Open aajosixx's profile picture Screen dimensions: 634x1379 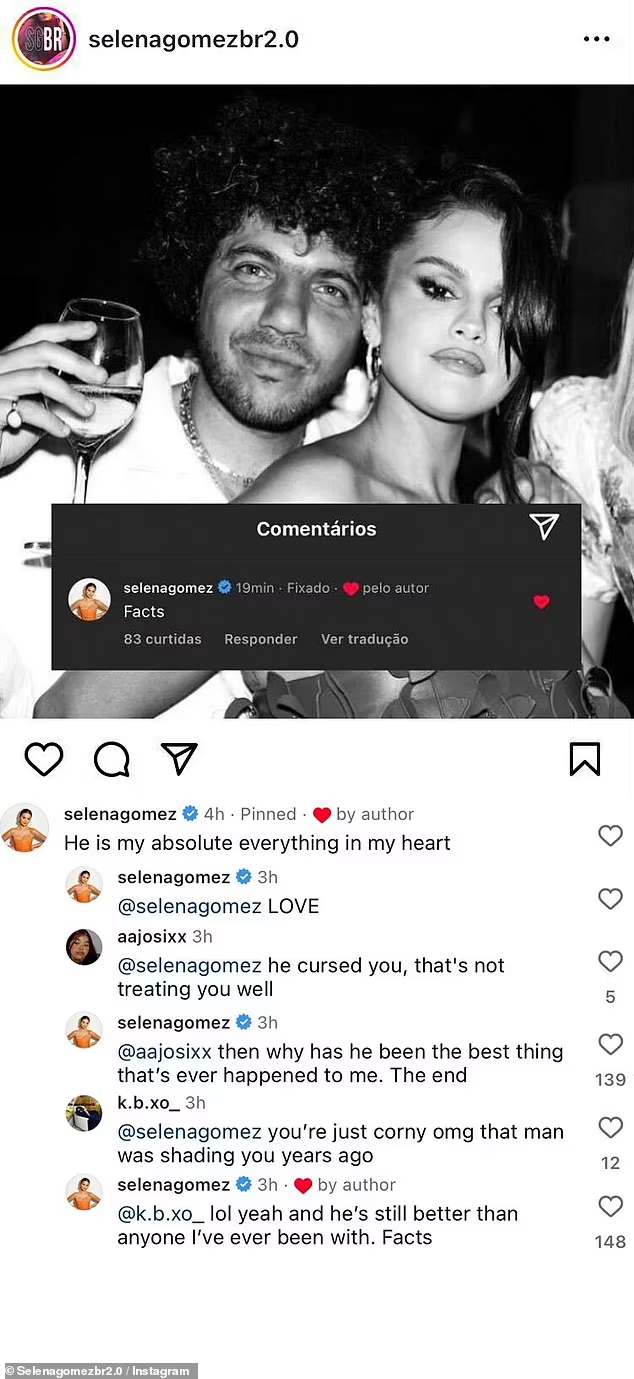(84, 948)
